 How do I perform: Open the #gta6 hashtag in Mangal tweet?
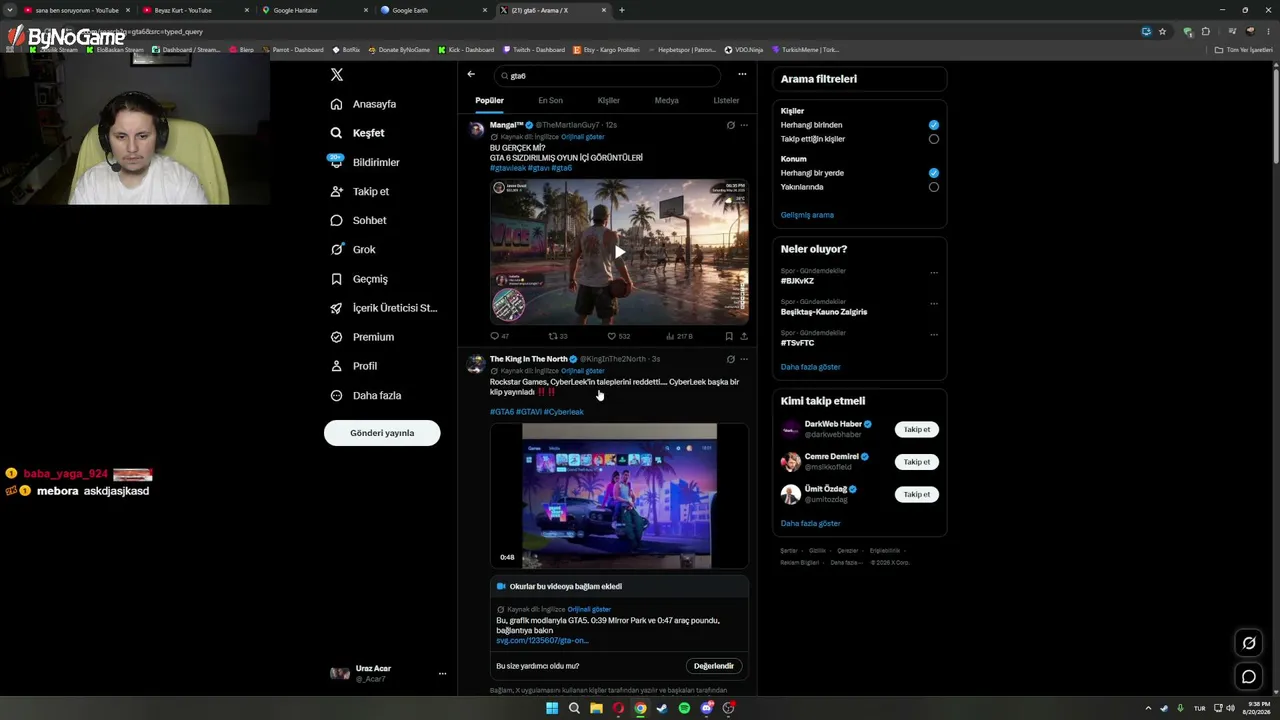point(562,168)
